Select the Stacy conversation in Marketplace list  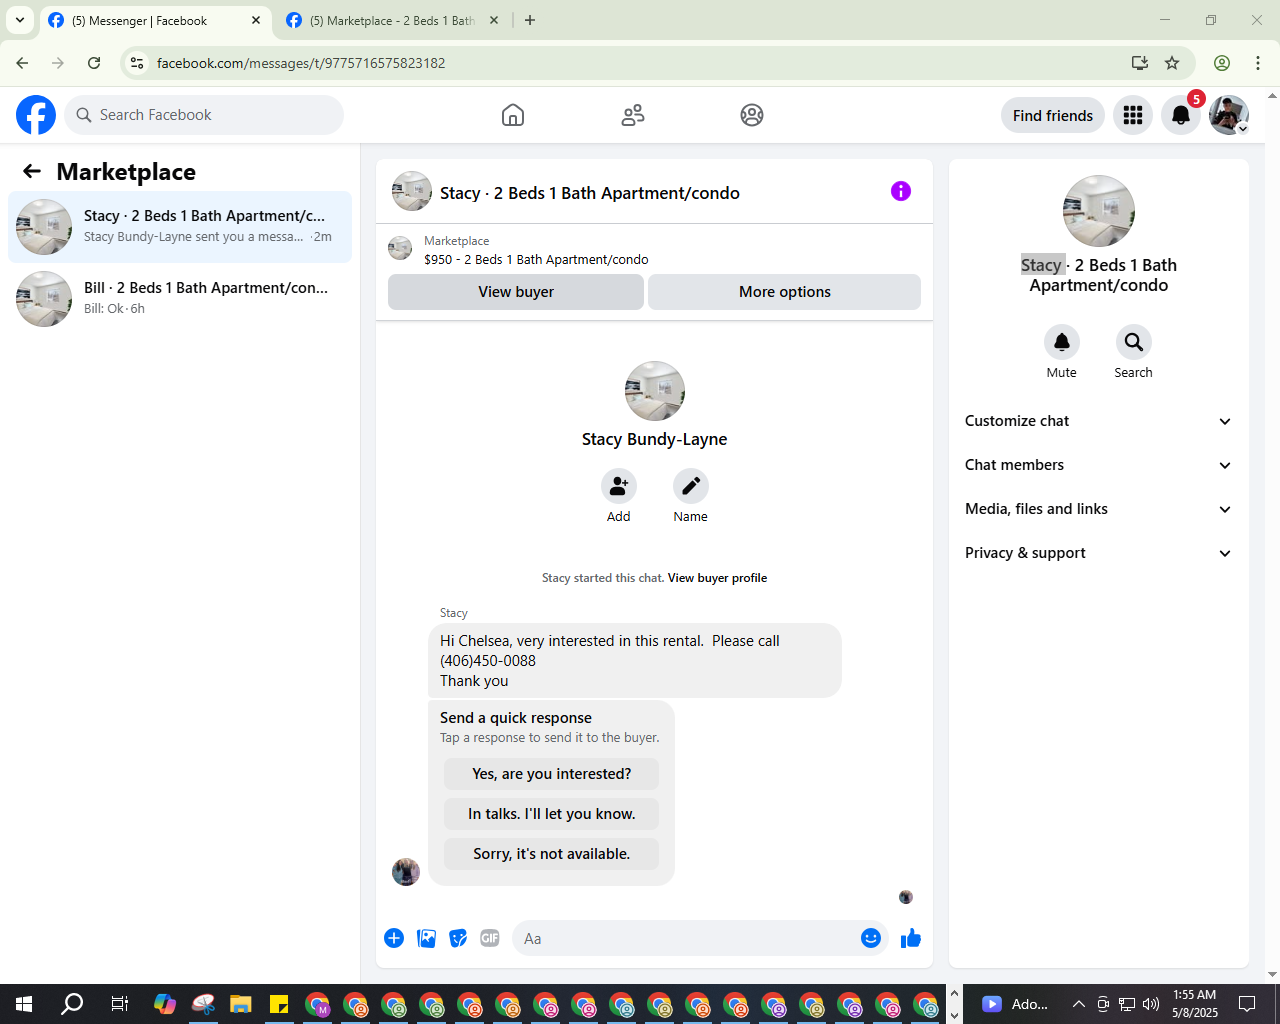click(x=180, y=227)
